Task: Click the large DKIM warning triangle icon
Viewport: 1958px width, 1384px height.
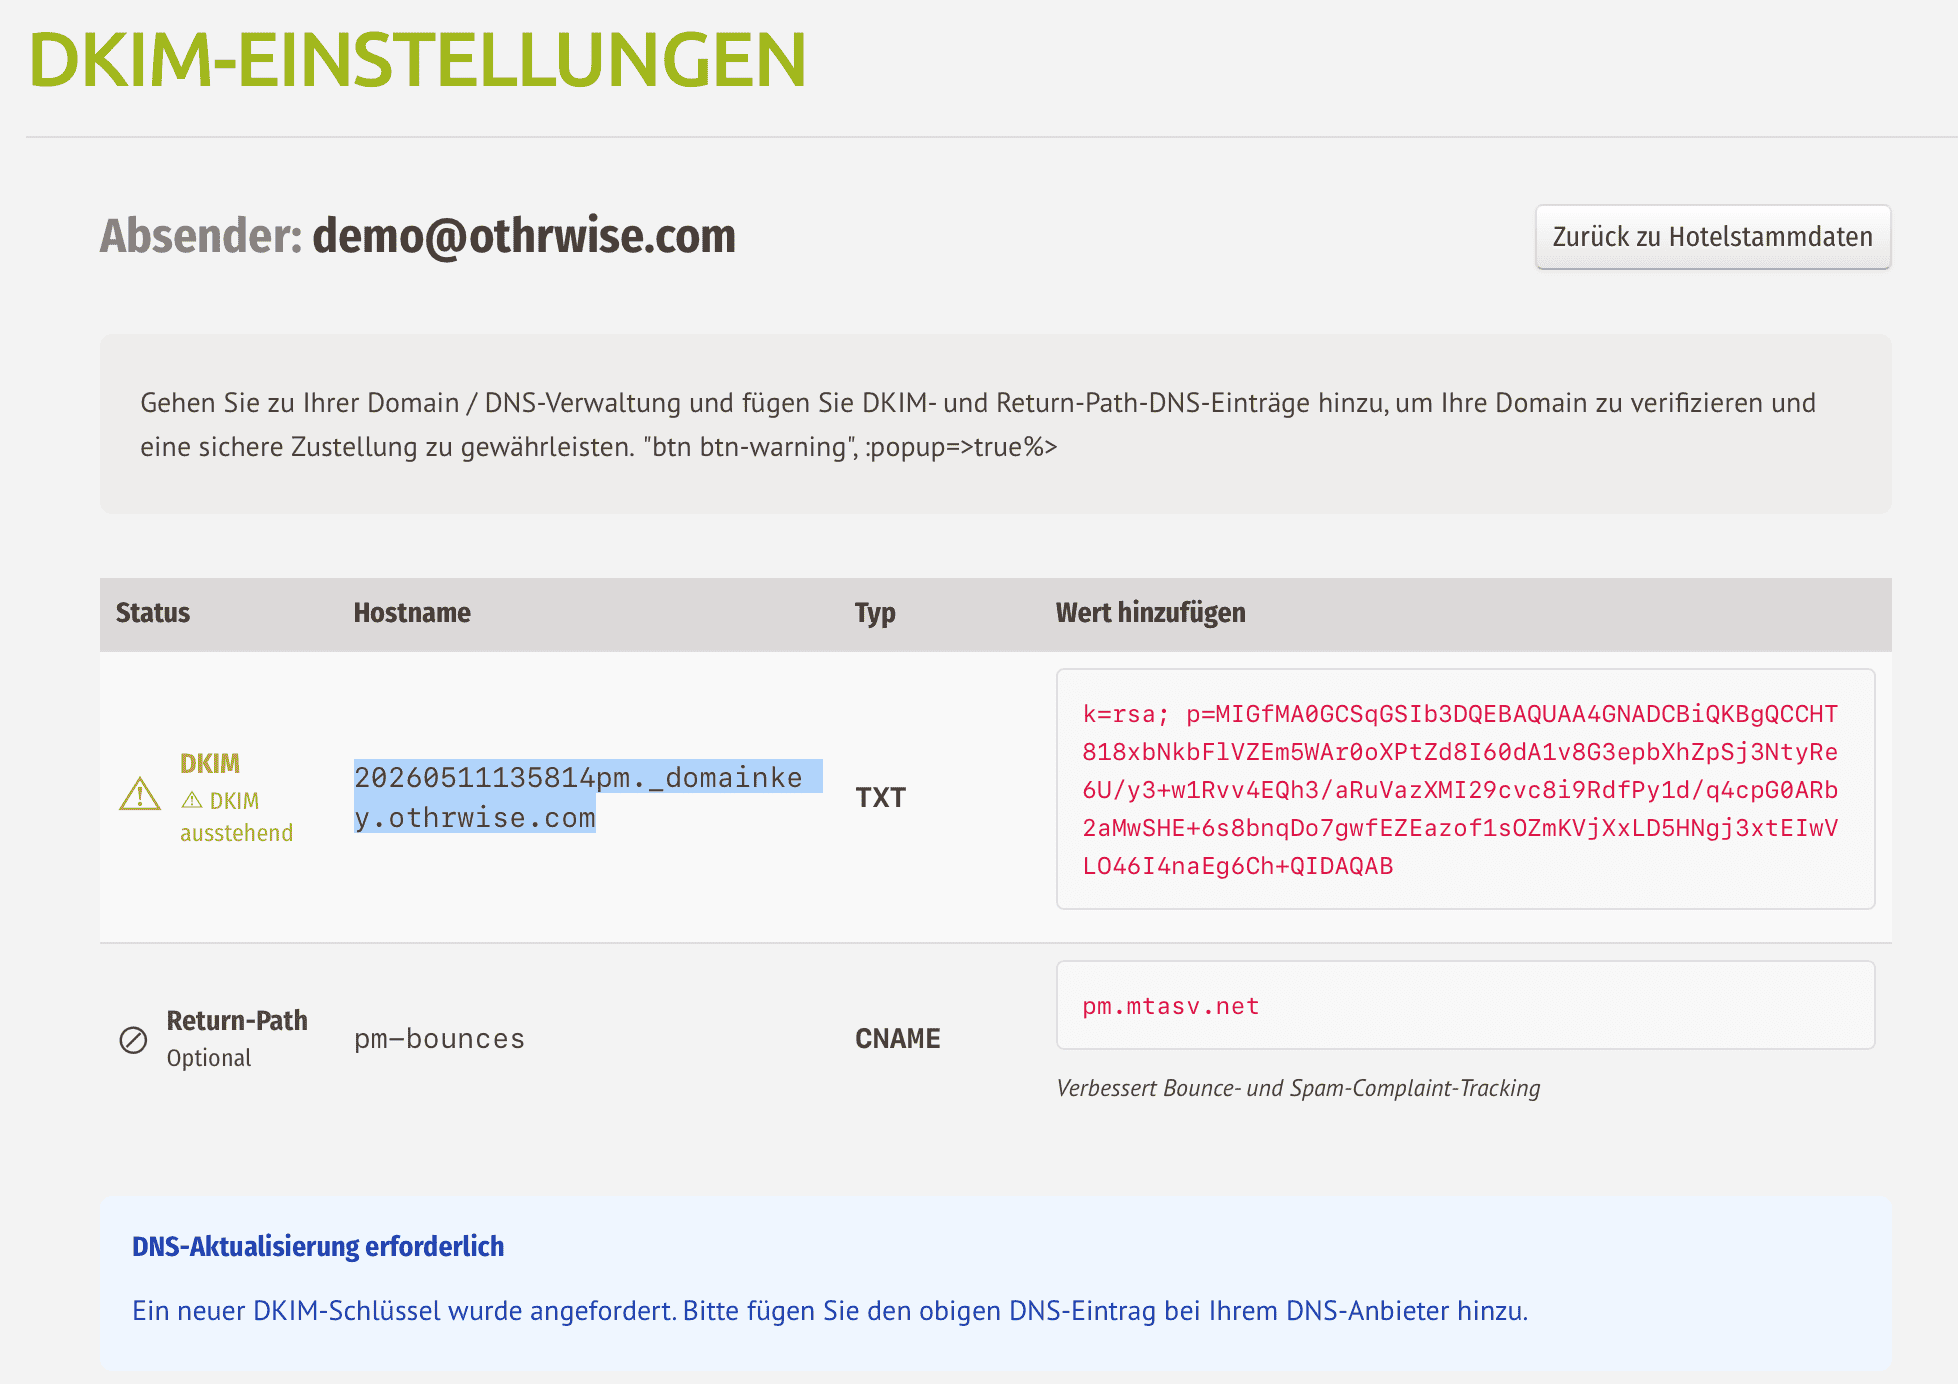Action: coord(140,795)
